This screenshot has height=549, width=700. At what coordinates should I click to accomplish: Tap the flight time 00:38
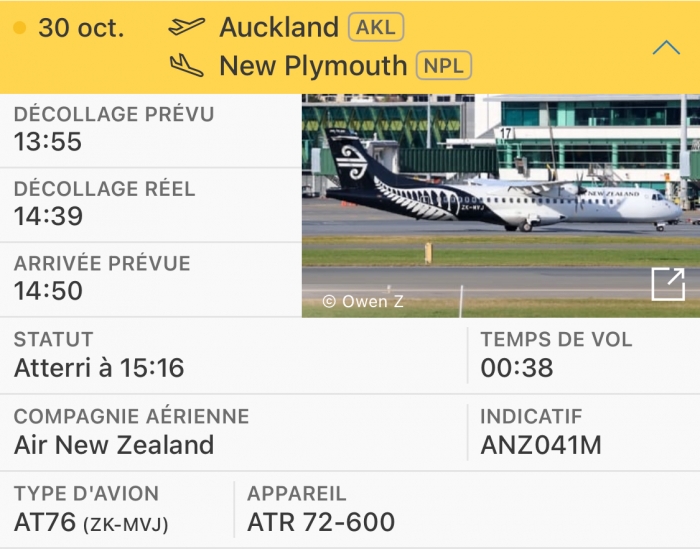[x=517, y=368]
